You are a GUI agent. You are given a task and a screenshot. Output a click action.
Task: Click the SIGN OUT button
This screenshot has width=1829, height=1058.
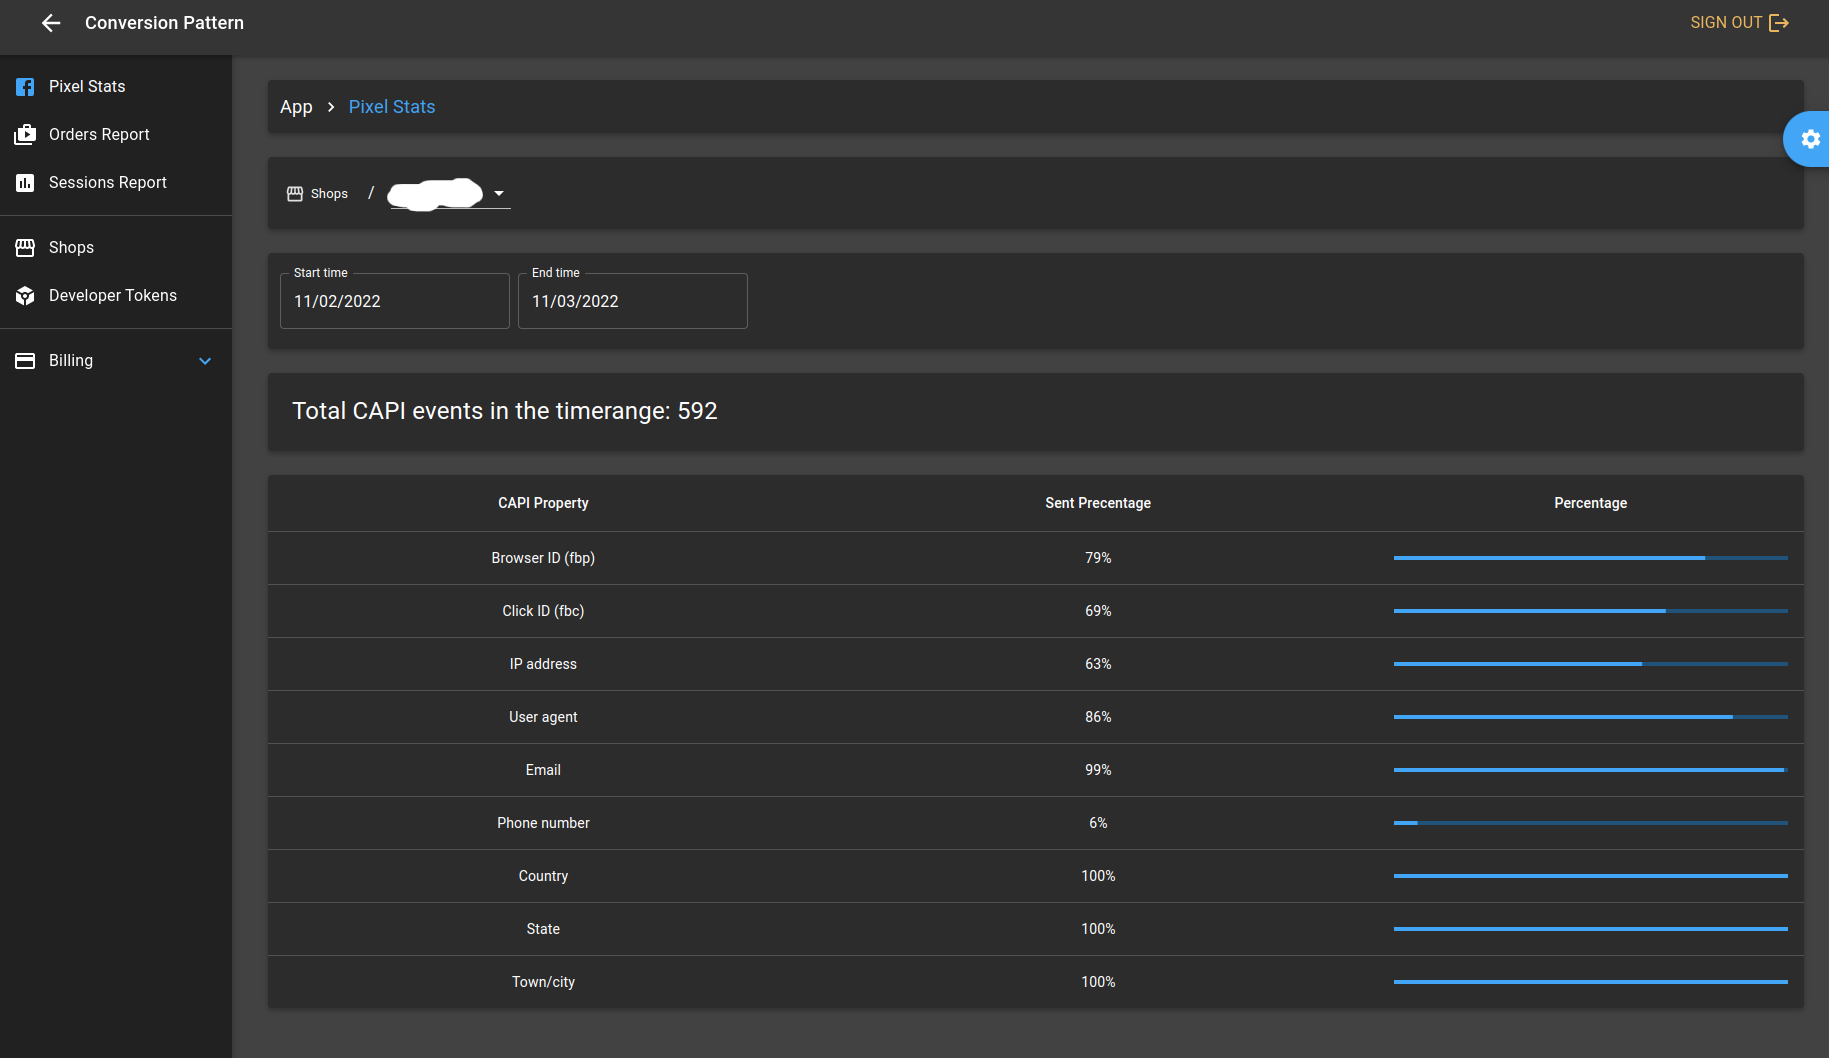(x=1739, y=23)
